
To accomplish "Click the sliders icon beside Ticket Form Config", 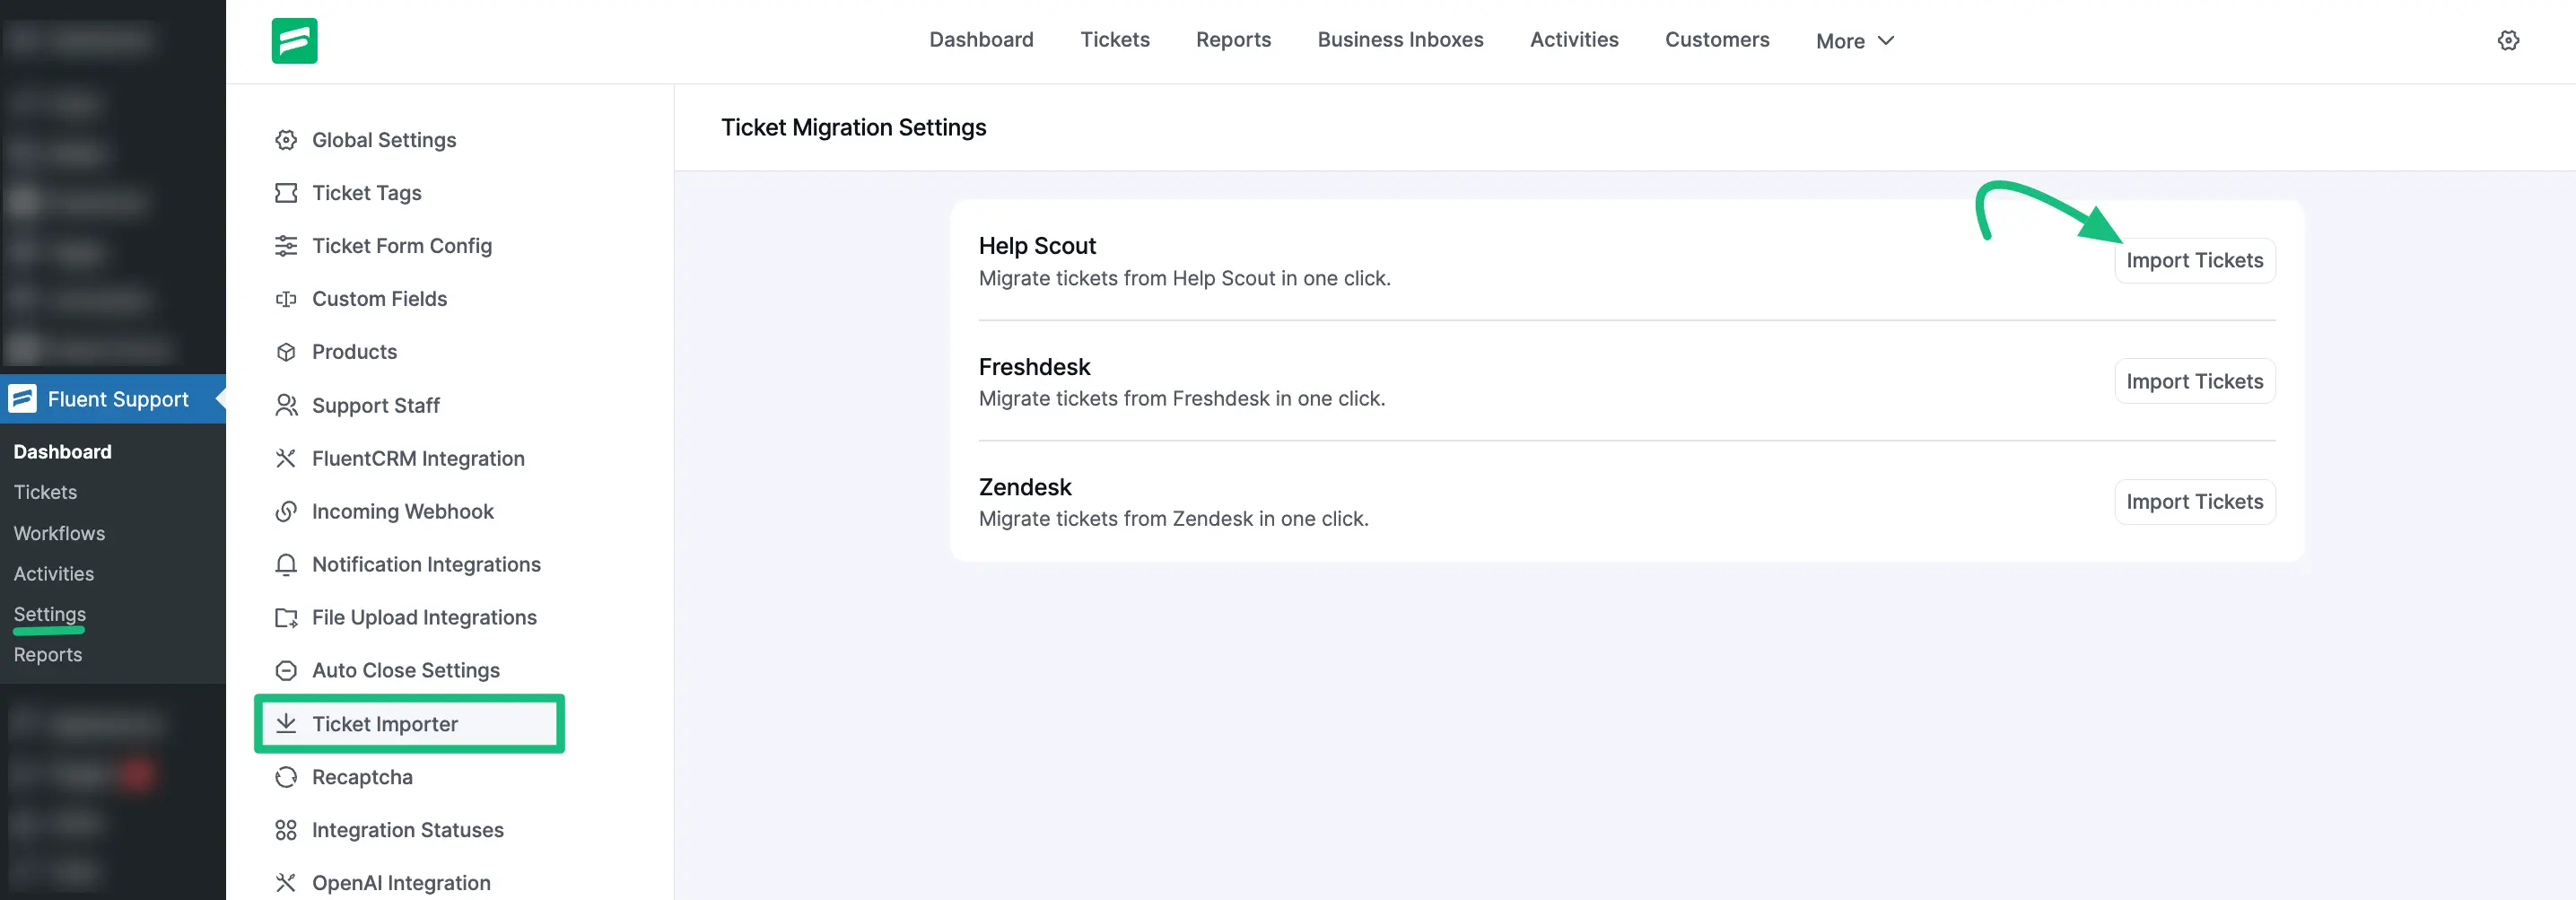I will [x=287, y=245].
